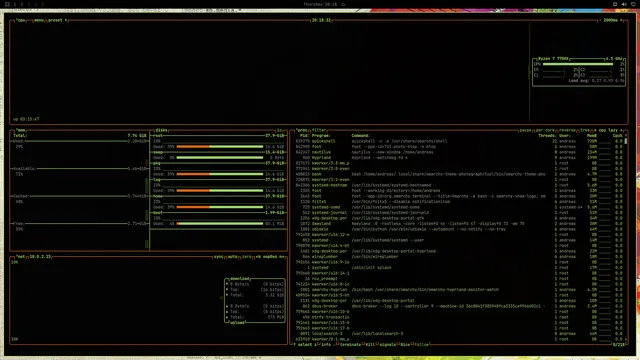
Task: Click the Load avg readout
Action: (596, 81)
